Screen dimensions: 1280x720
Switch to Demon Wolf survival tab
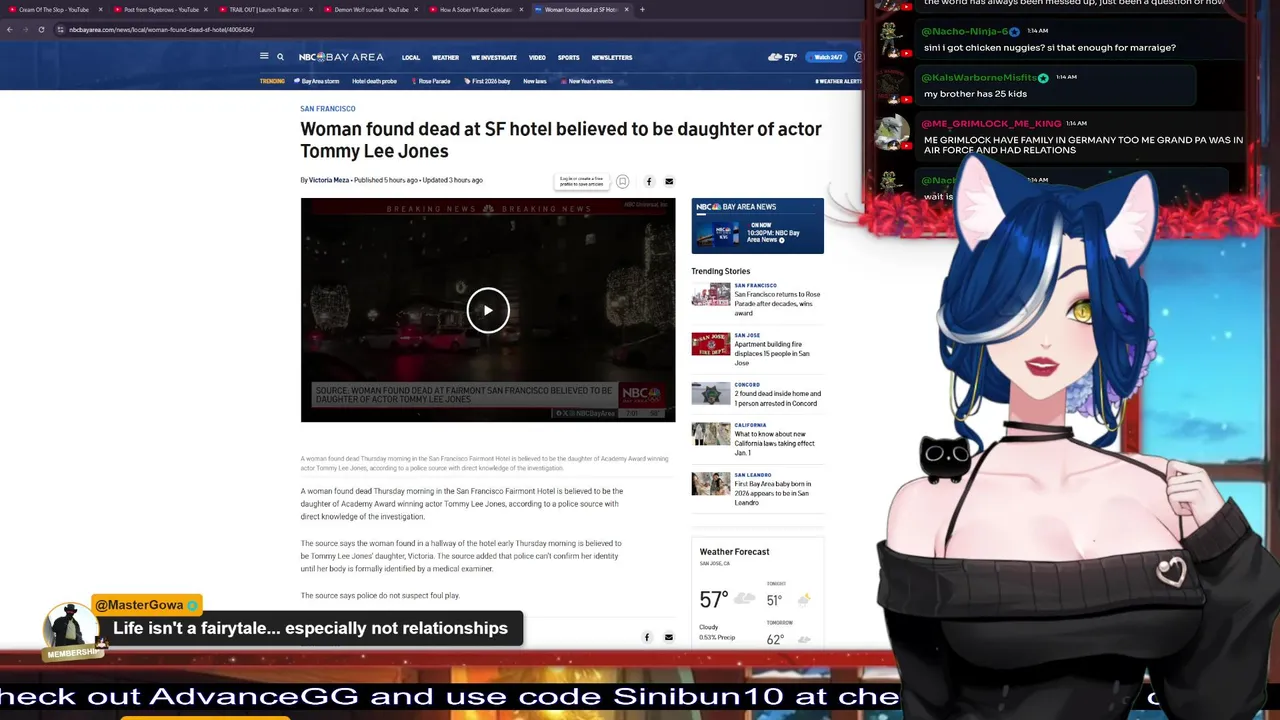tap(372, 9)
